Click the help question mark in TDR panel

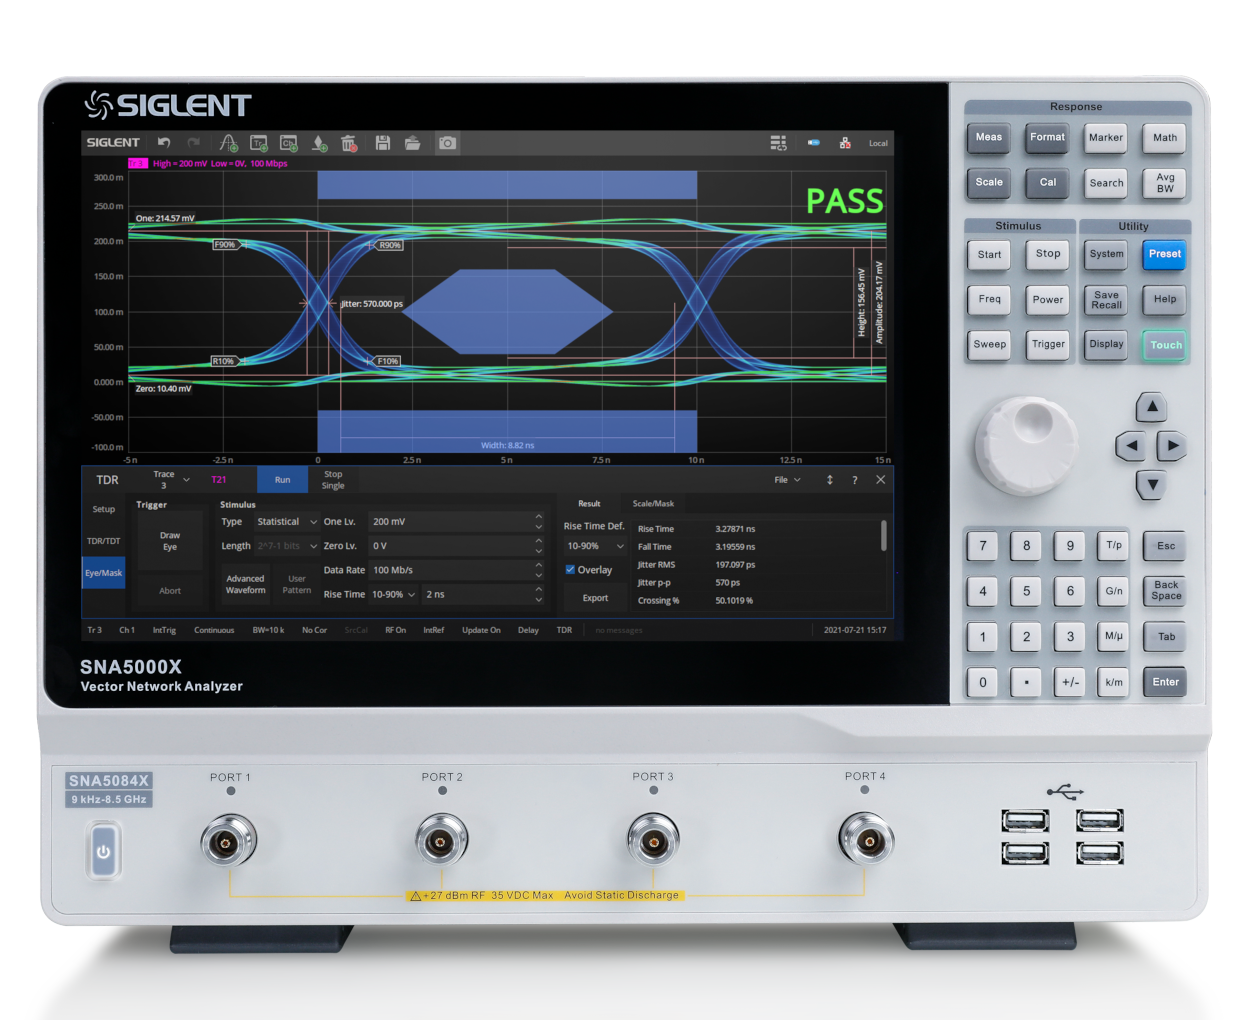pyautogui.click(x=854, y=480)
